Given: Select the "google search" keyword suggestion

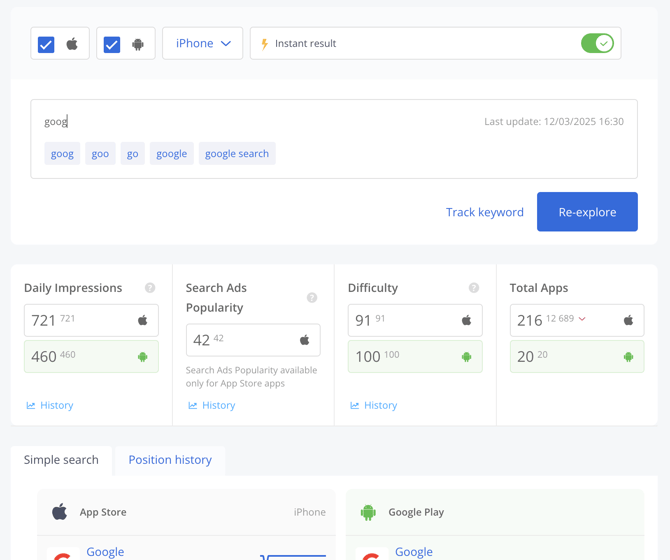Looking at the screenshot, I should click(237, 154).
